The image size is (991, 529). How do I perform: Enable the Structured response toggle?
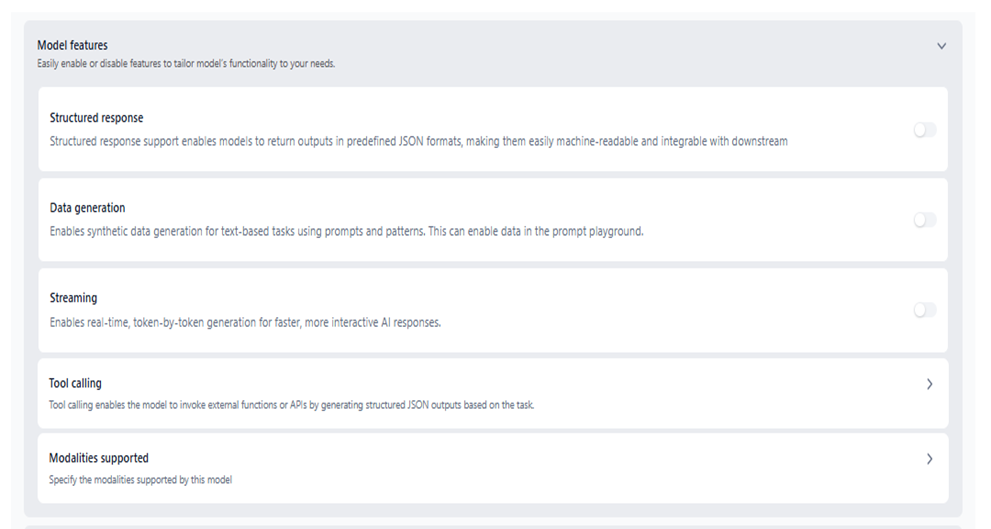(x=924, y=130)
